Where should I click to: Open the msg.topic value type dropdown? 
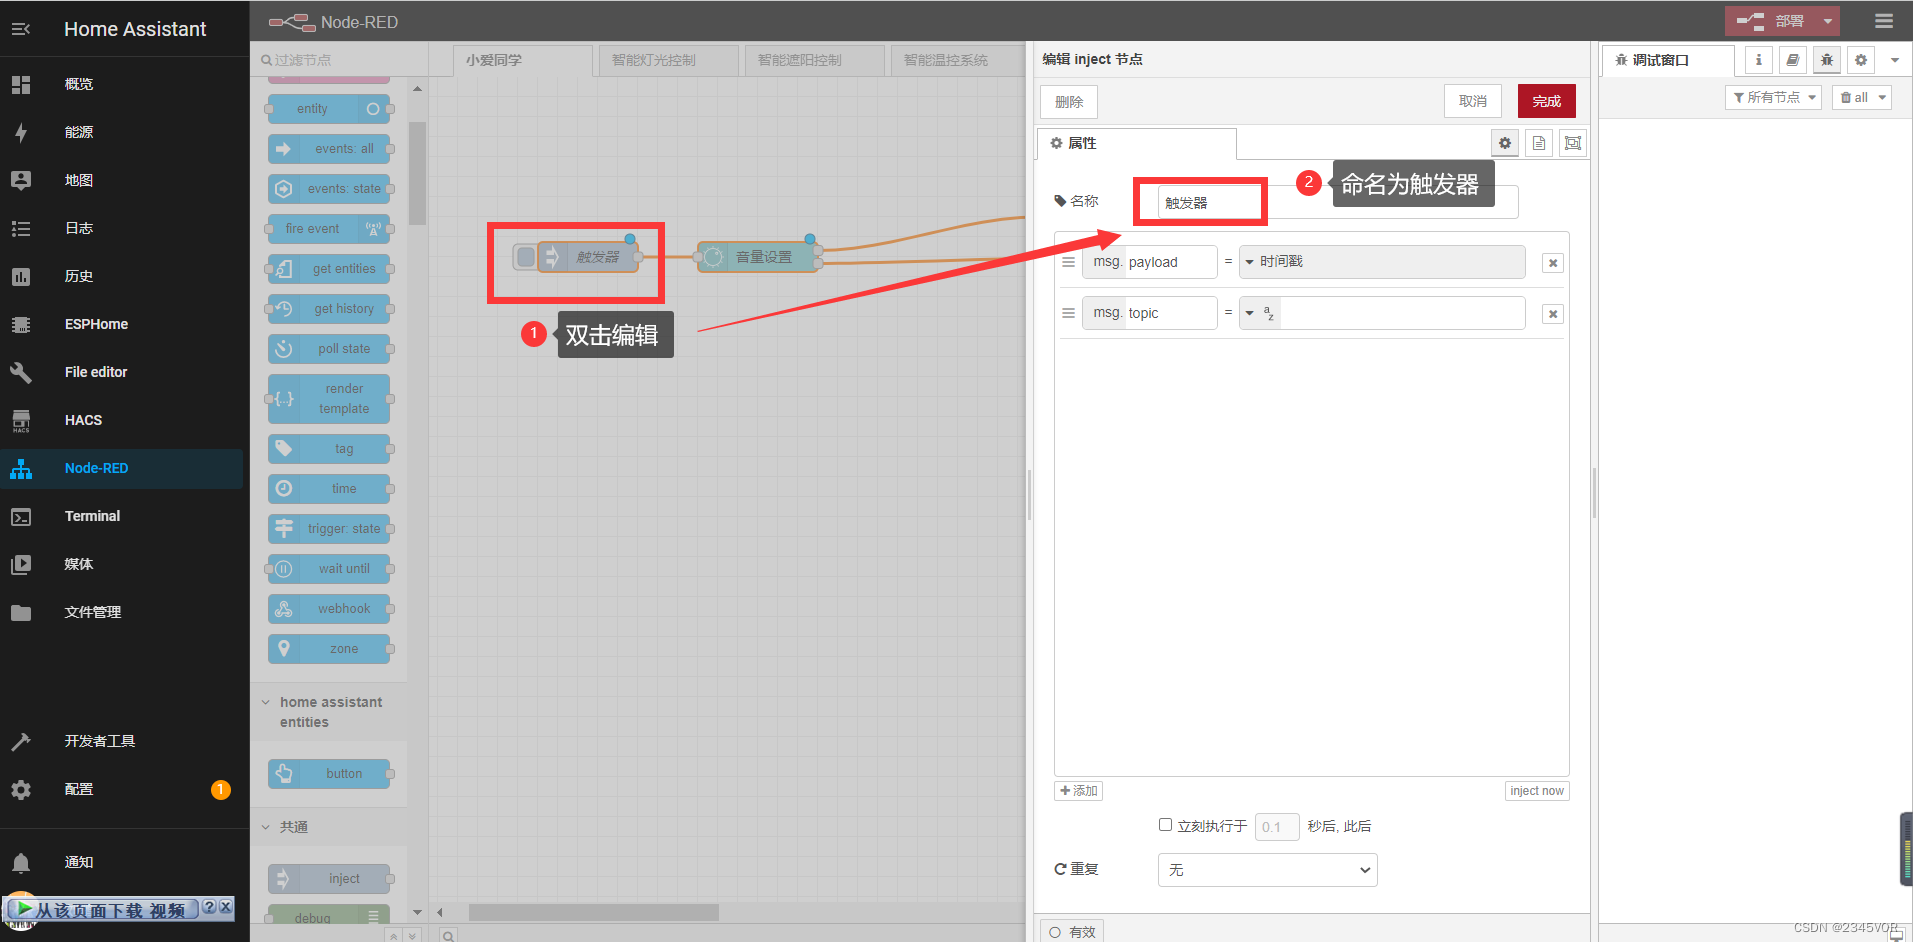1260,313
